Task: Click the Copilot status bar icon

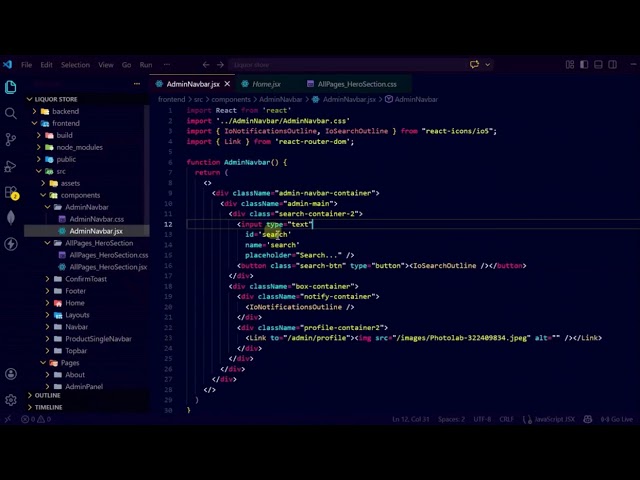Action: (588, 419)
